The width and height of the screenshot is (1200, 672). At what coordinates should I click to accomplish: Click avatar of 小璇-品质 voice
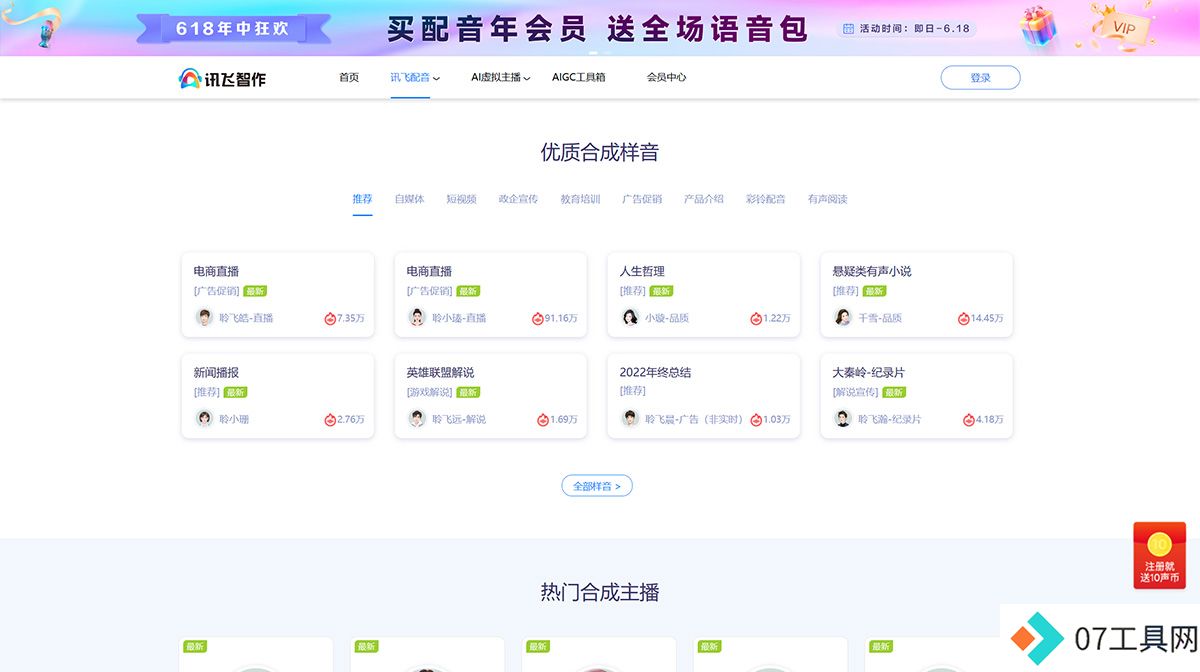(630, 317)
